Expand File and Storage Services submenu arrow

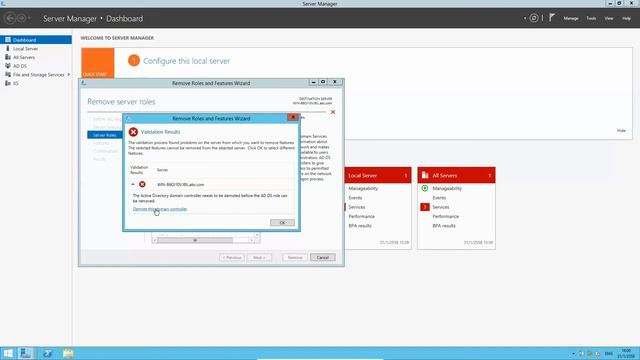click(x=69, y=74)
